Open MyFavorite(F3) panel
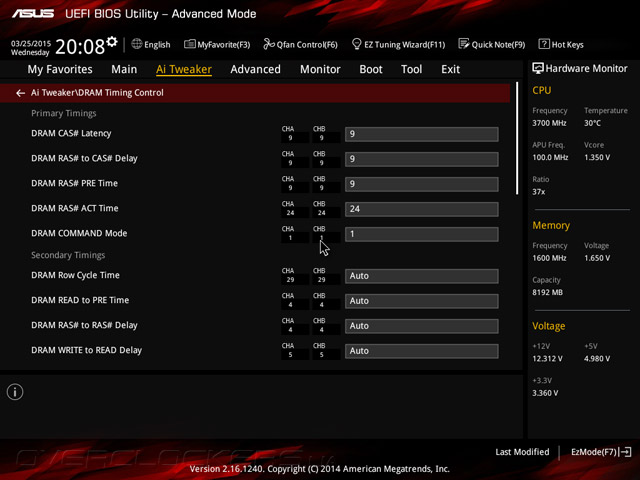 click(x=217, y=44)
